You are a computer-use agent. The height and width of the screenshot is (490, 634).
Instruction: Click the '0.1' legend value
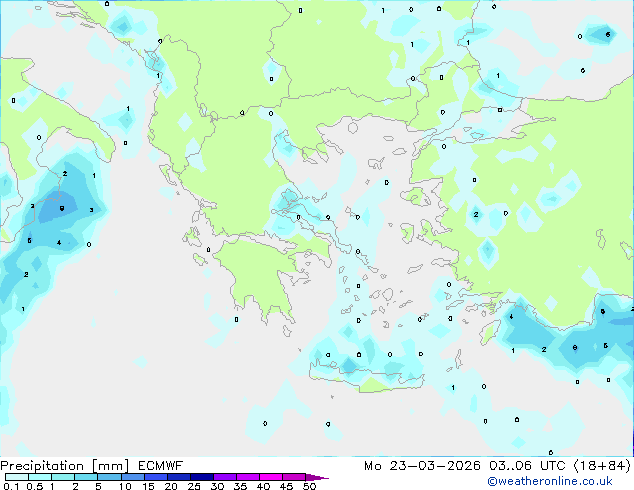pos(11,486)
